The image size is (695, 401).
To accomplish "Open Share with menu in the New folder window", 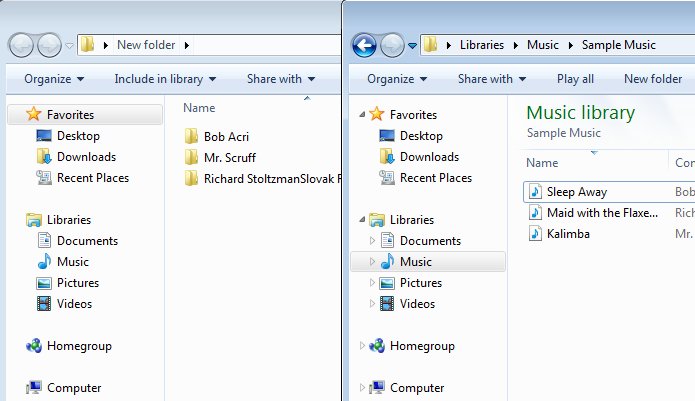I will pos(281,79).
